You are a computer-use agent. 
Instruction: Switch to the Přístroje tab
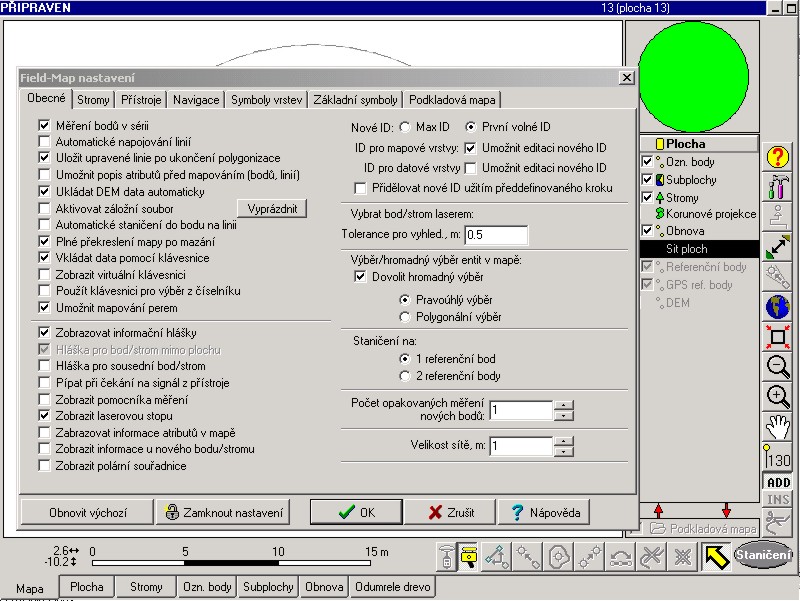[x=141, y=100]
